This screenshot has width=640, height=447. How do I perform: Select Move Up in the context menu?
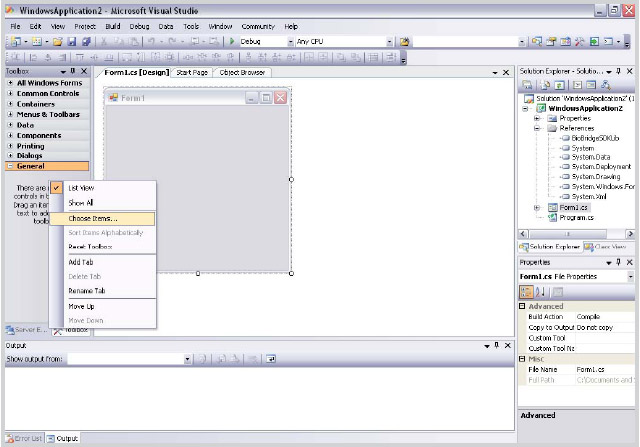81,306
